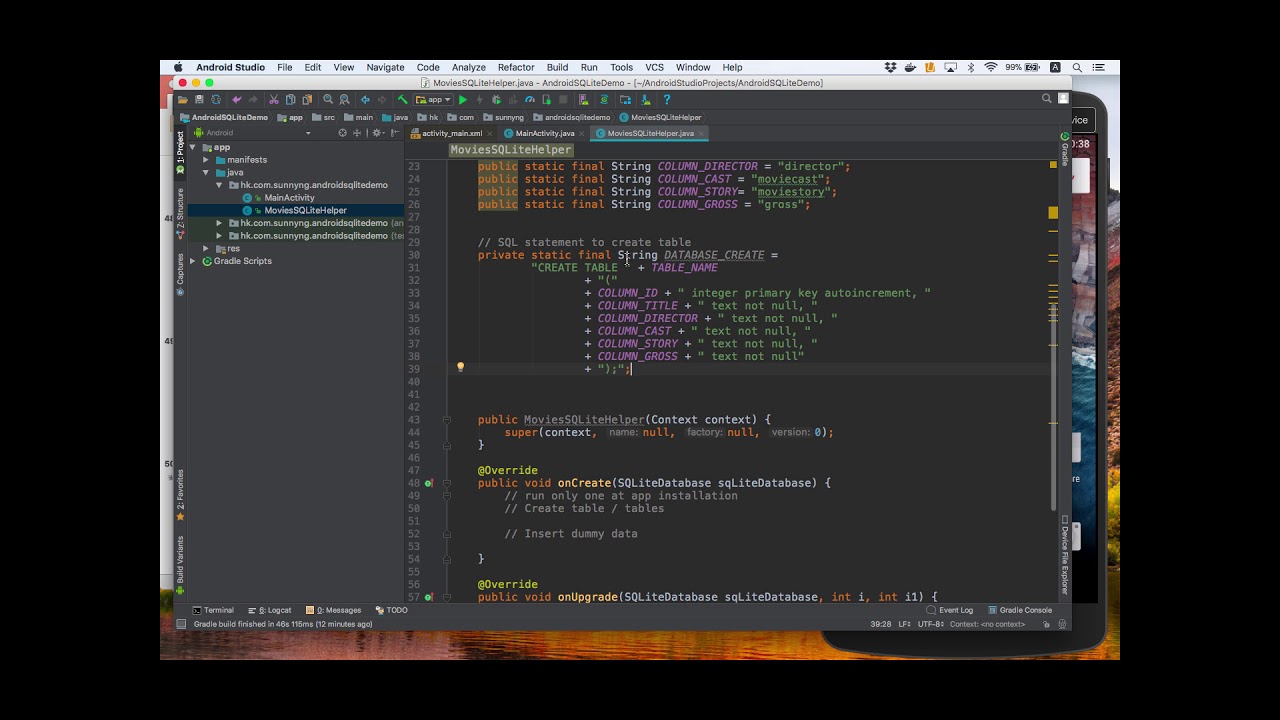Click Hide Project panel icon

tap(394, 133)
